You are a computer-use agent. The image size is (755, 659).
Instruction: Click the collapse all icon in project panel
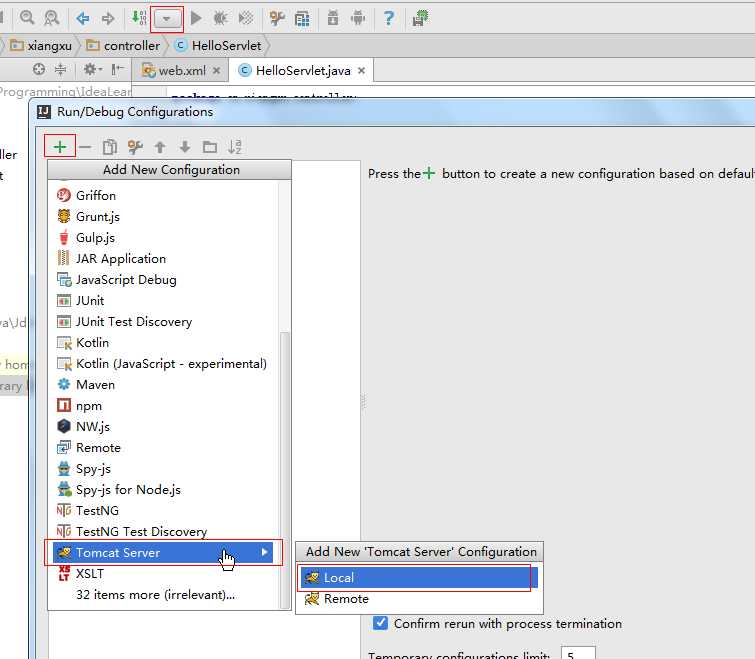click(x=61, y=70)
